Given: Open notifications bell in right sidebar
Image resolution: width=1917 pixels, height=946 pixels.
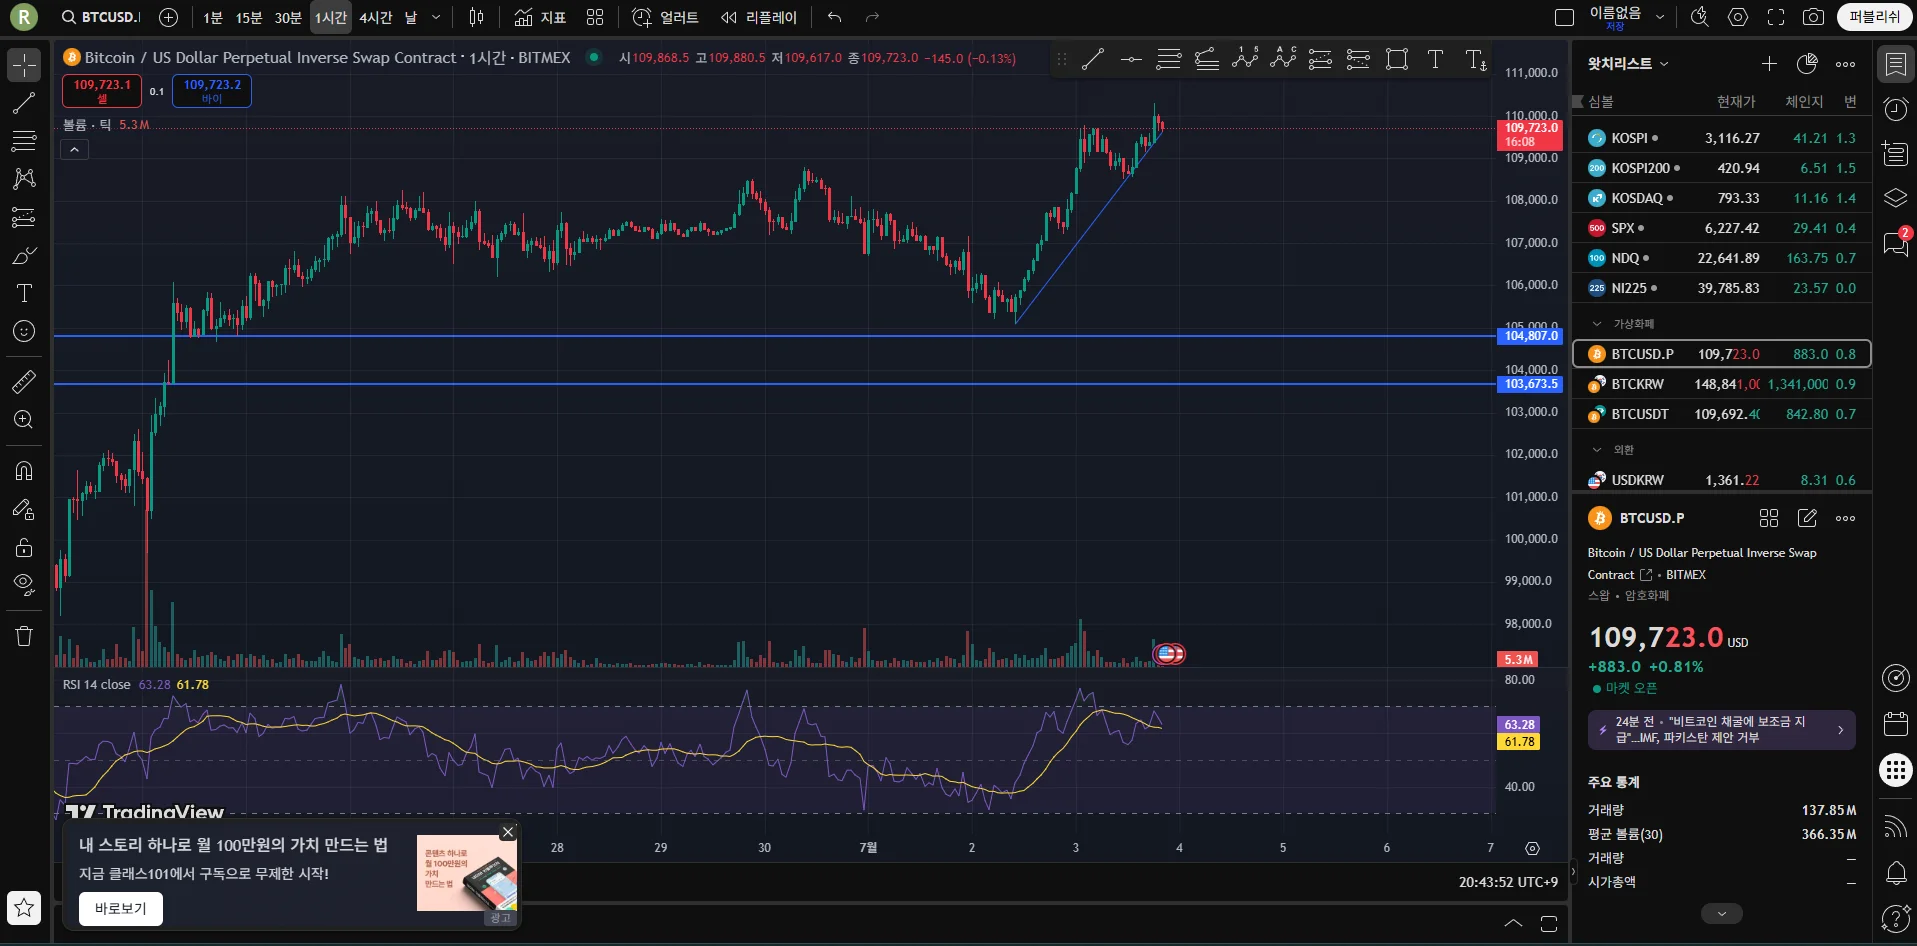Looking at the screenshot, I should tap(1895, 872).
